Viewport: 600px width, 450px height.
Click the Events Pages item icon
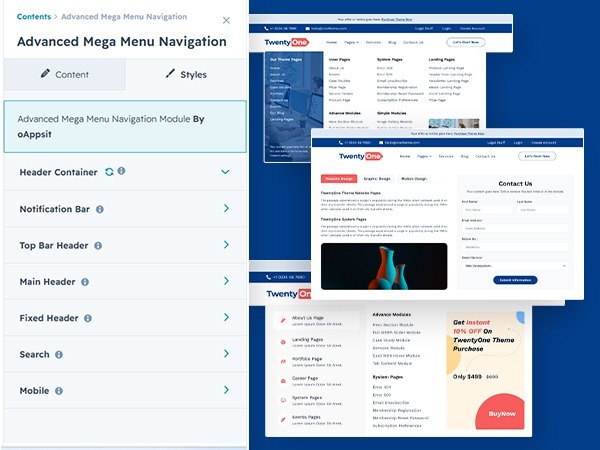(x=283, y=420)
